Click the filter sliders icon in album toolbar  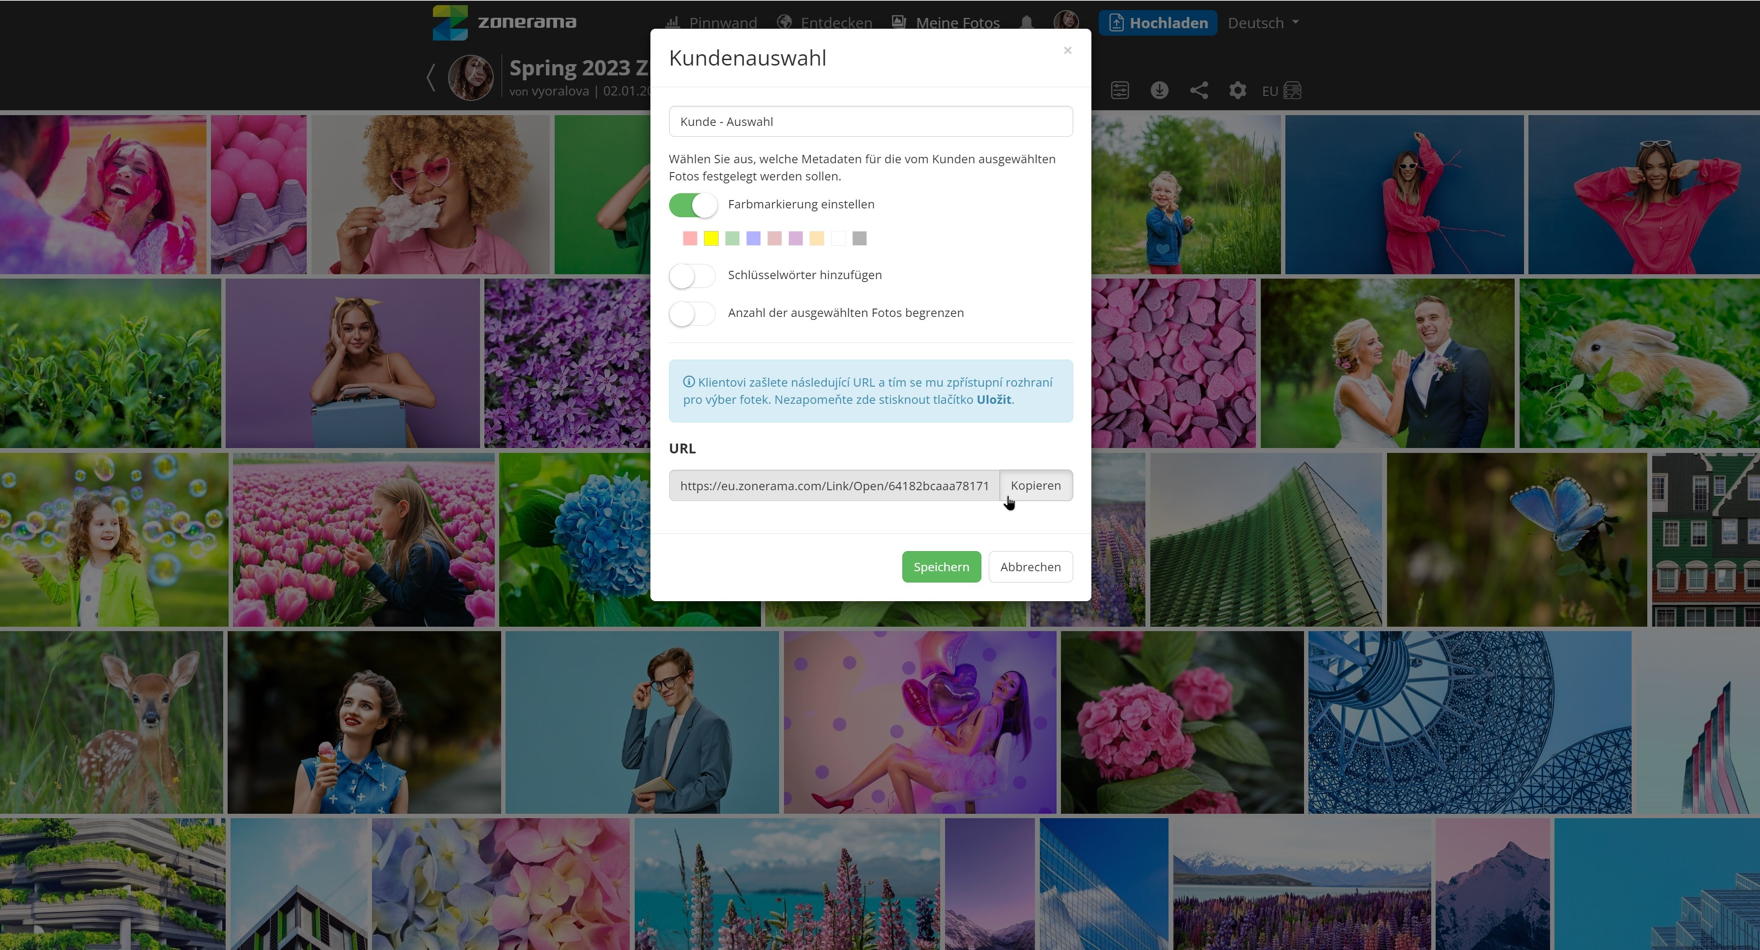[x=1120, y=90]
